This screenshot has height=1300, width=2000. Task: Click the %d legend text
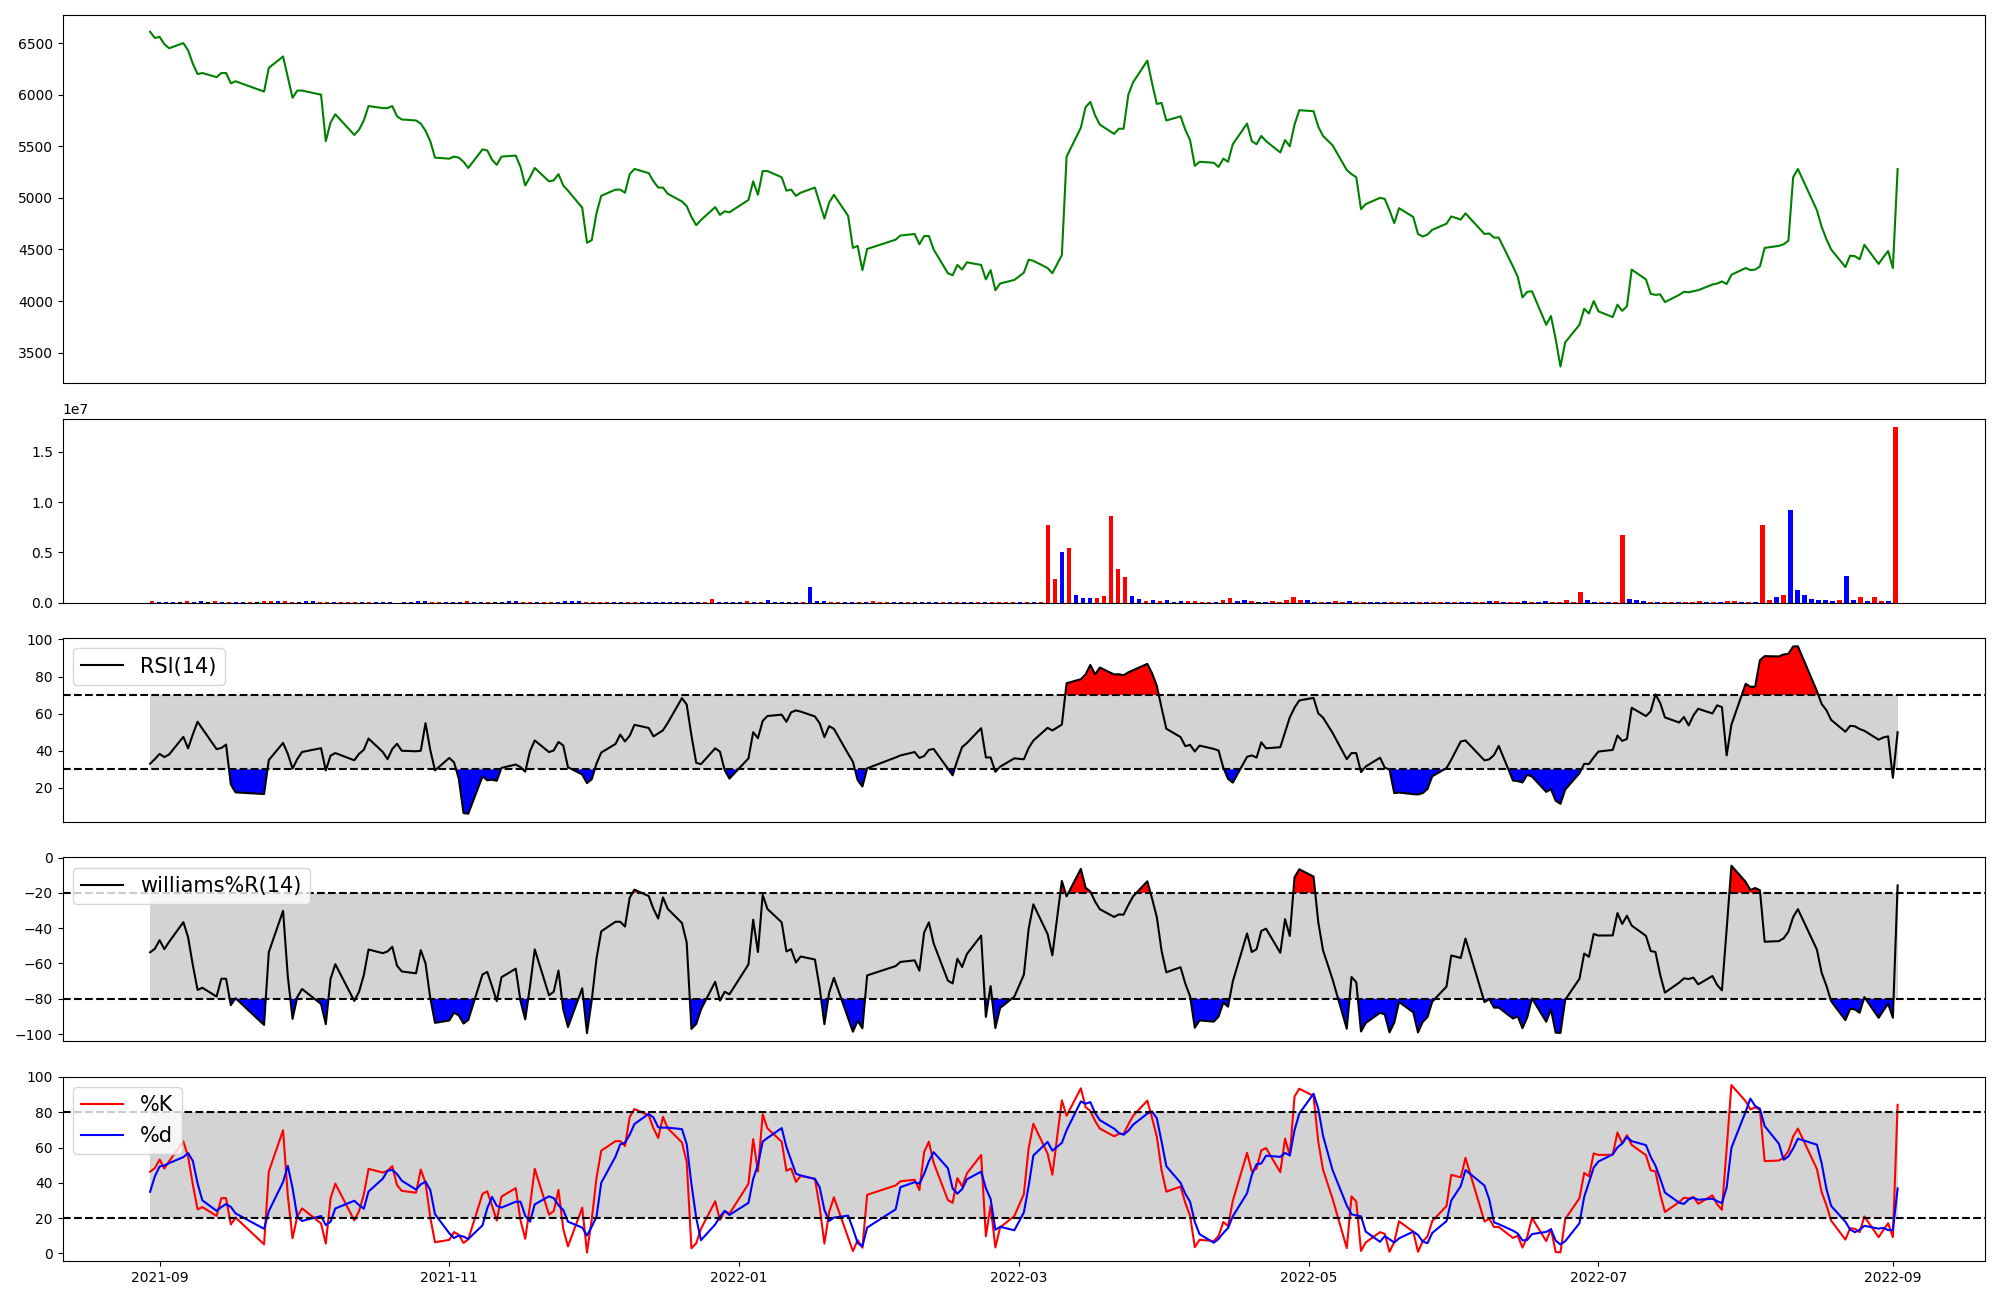click(156, 1135)
